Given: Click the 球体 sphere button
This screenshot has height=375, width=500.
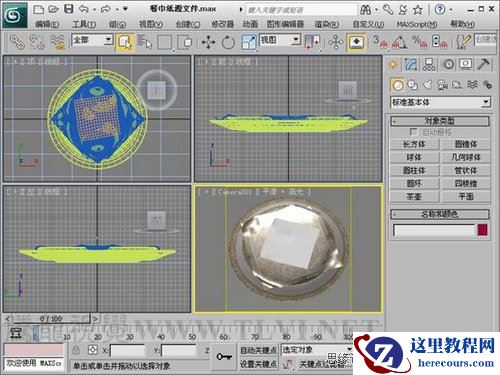Looking at the screenshot, I should coord(414,157).
